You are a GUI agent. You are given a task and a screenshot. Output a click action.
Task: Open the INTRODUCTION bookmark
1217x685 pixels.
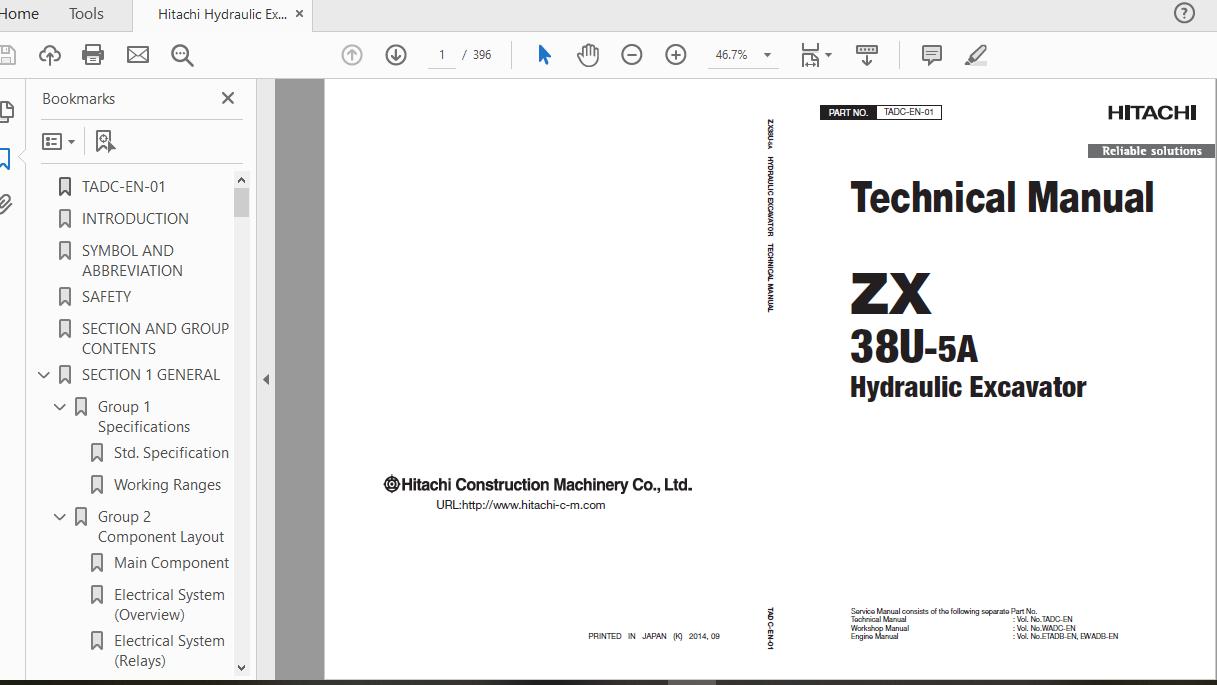click(x=135, y=219)
